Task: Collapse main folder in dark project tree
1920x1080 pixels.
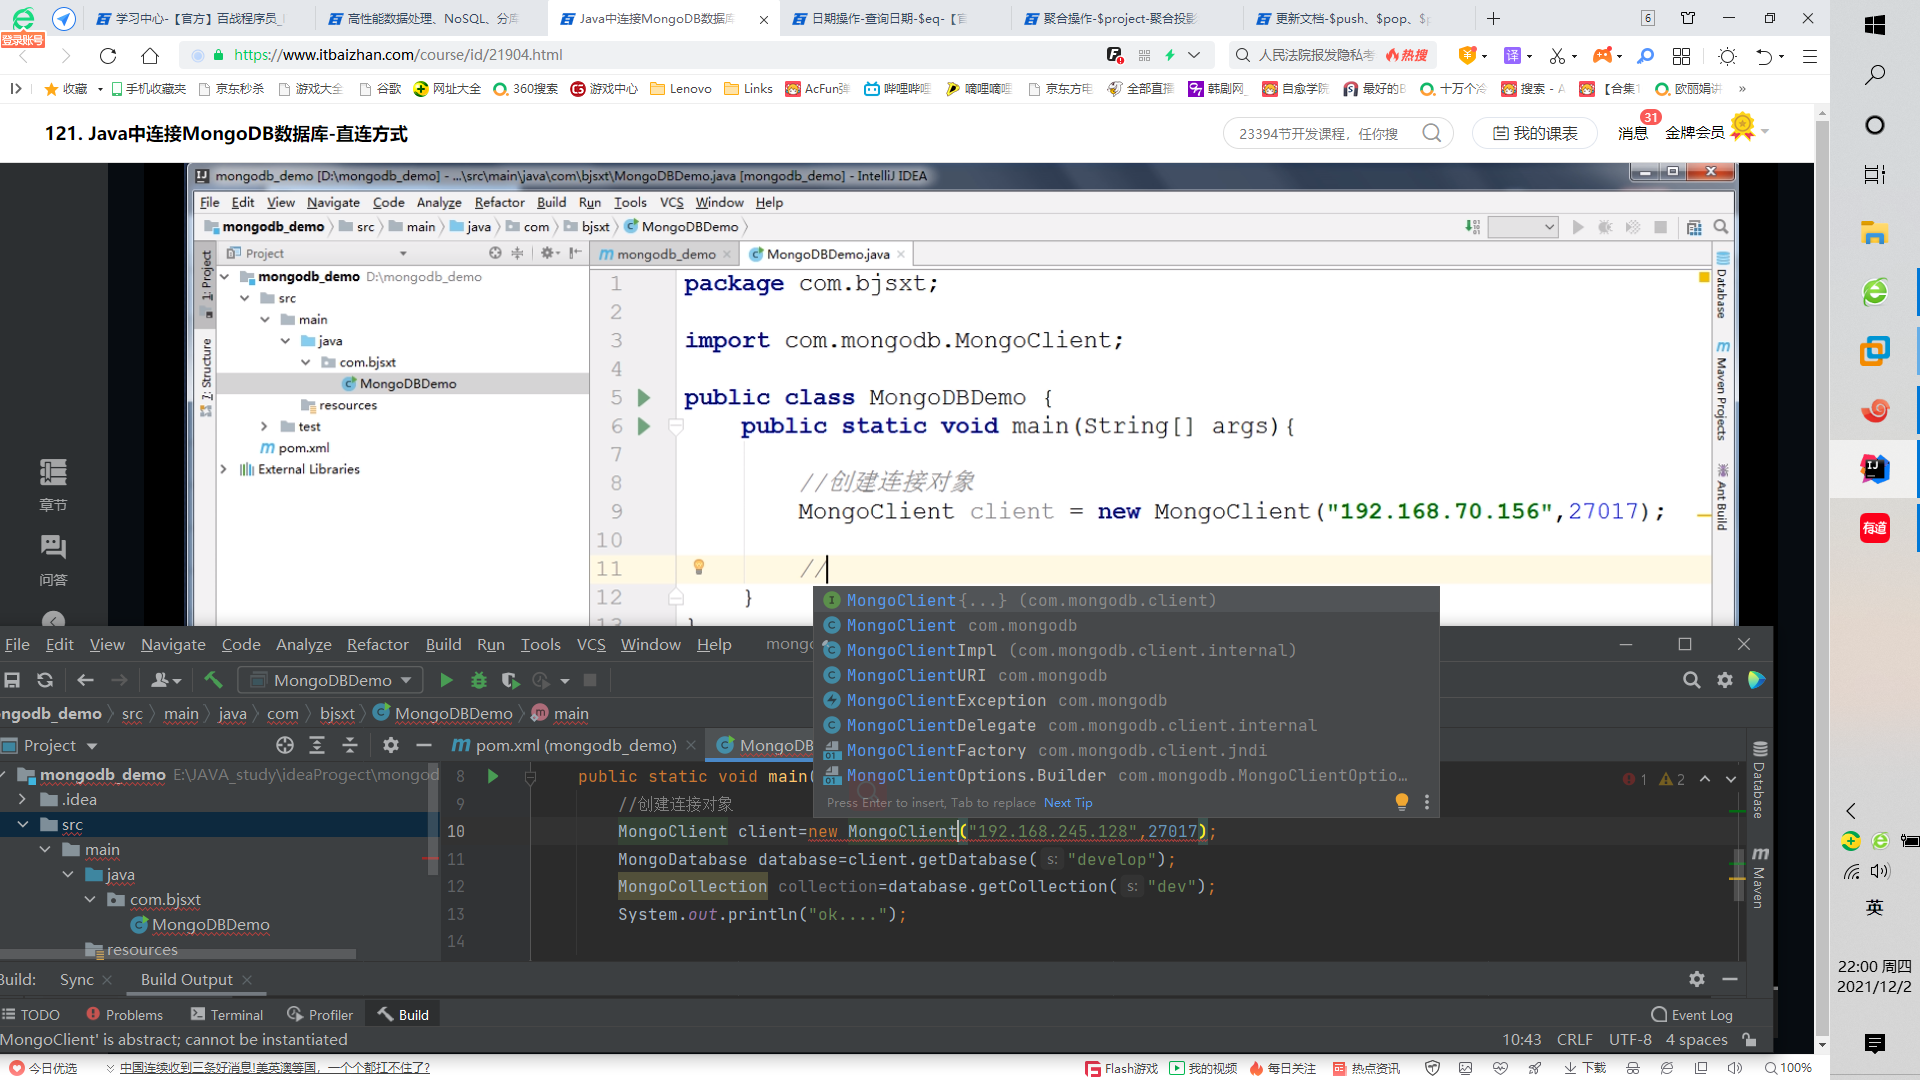Action: (45, 849)
